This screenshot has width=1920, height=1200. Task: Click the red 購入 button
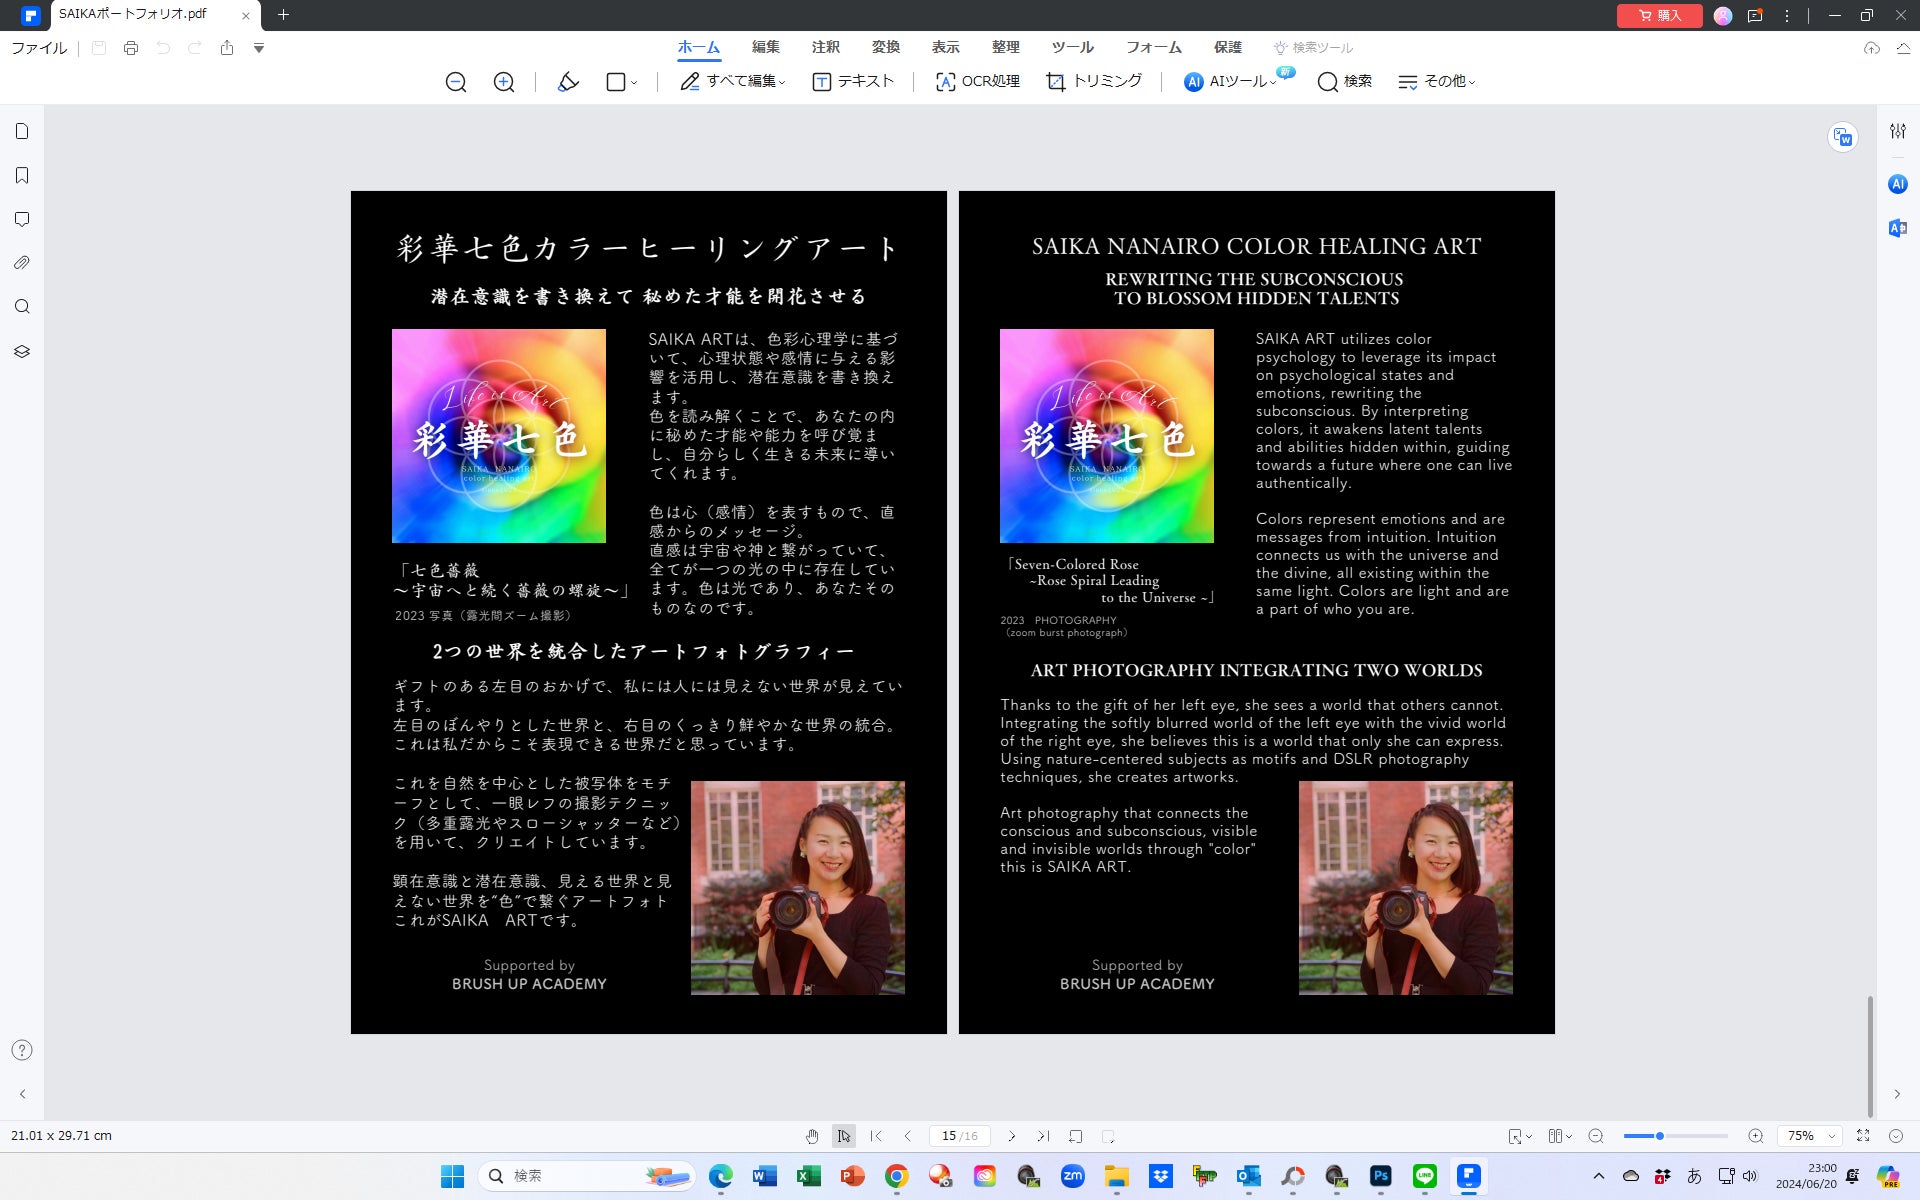(x=1659, y=15)
